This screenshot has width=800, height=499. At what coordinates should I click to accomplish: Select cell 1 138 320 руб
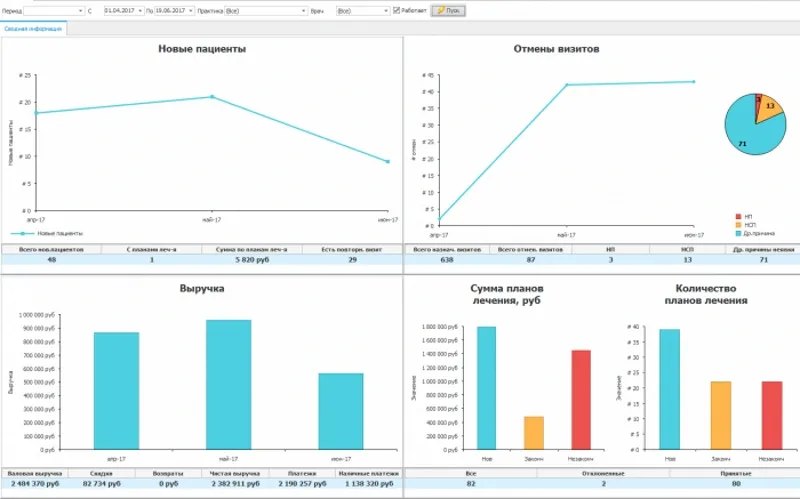[x=369, y=484]
